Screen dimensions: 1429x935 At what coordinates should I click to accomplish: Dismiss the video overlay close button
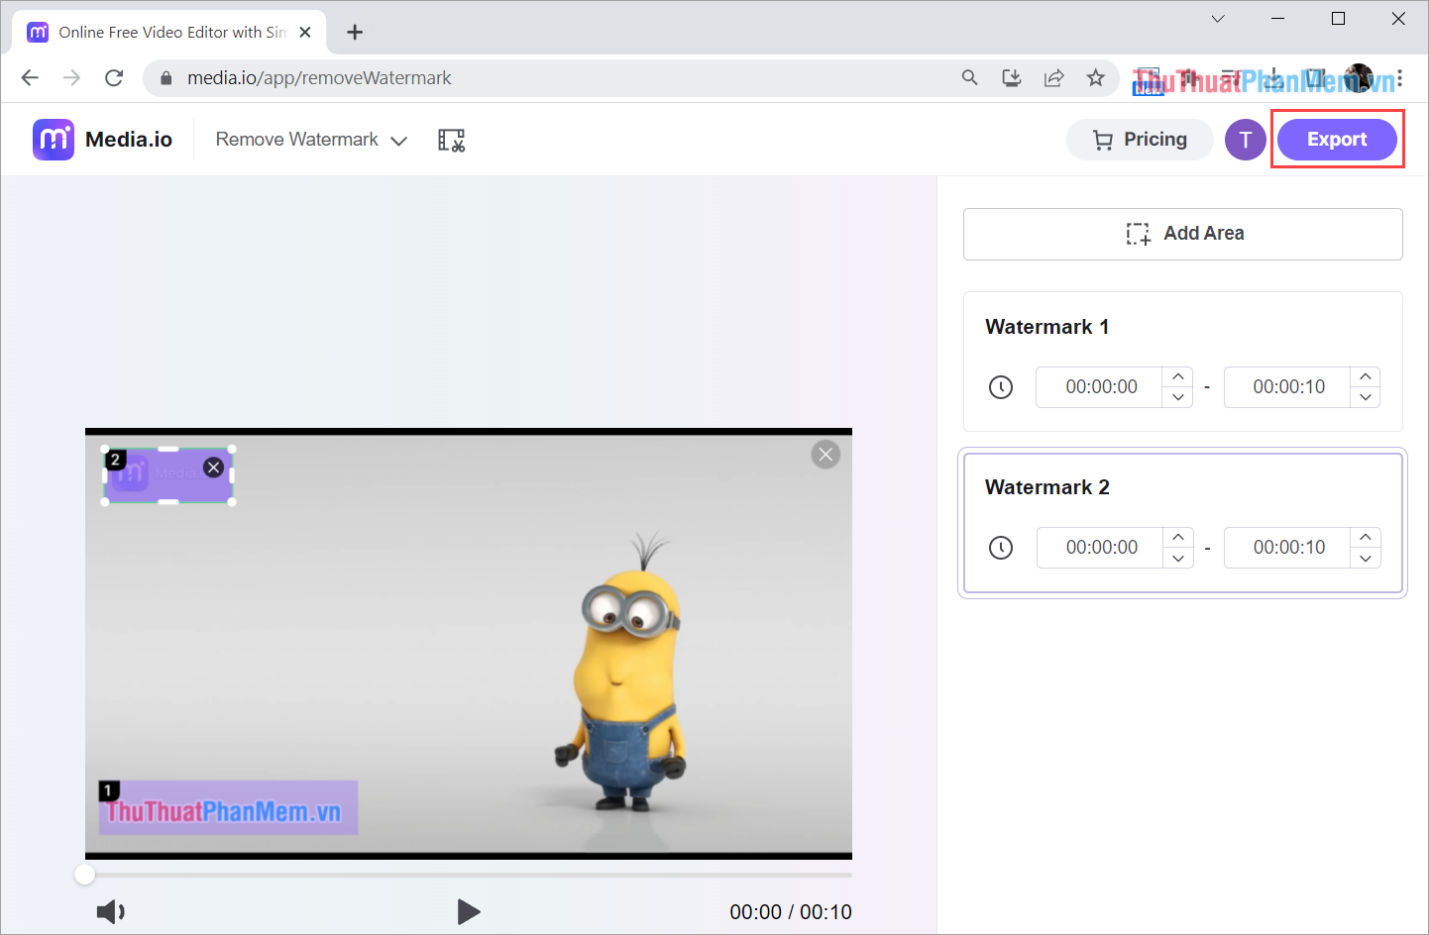point(825,454)
